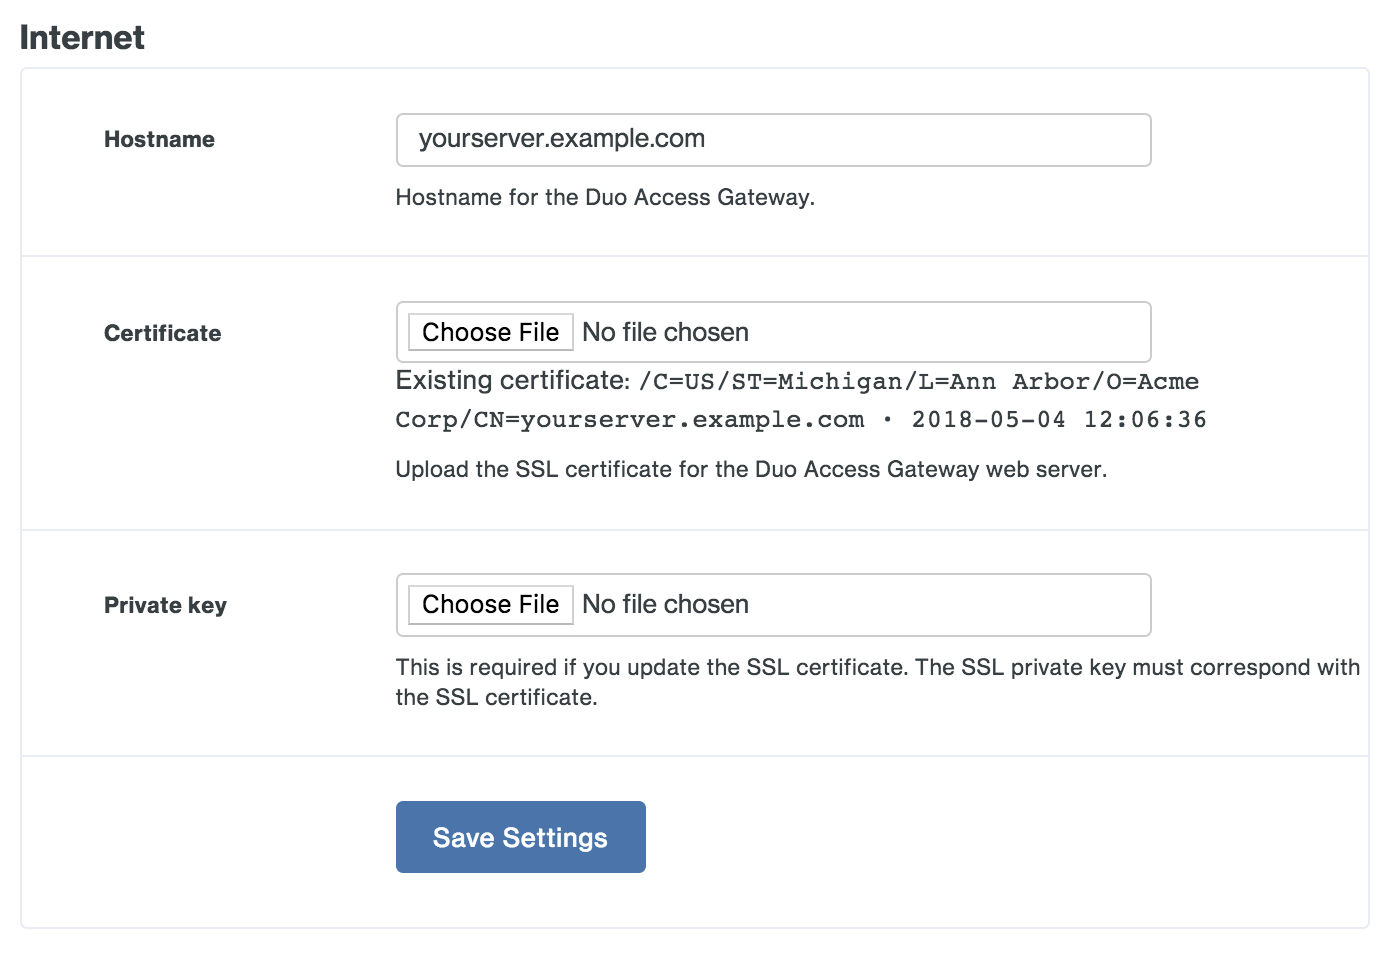Click the blue Save Settings label
Viewport: 1400px width, 954px height.
click(x=520, y=837)
